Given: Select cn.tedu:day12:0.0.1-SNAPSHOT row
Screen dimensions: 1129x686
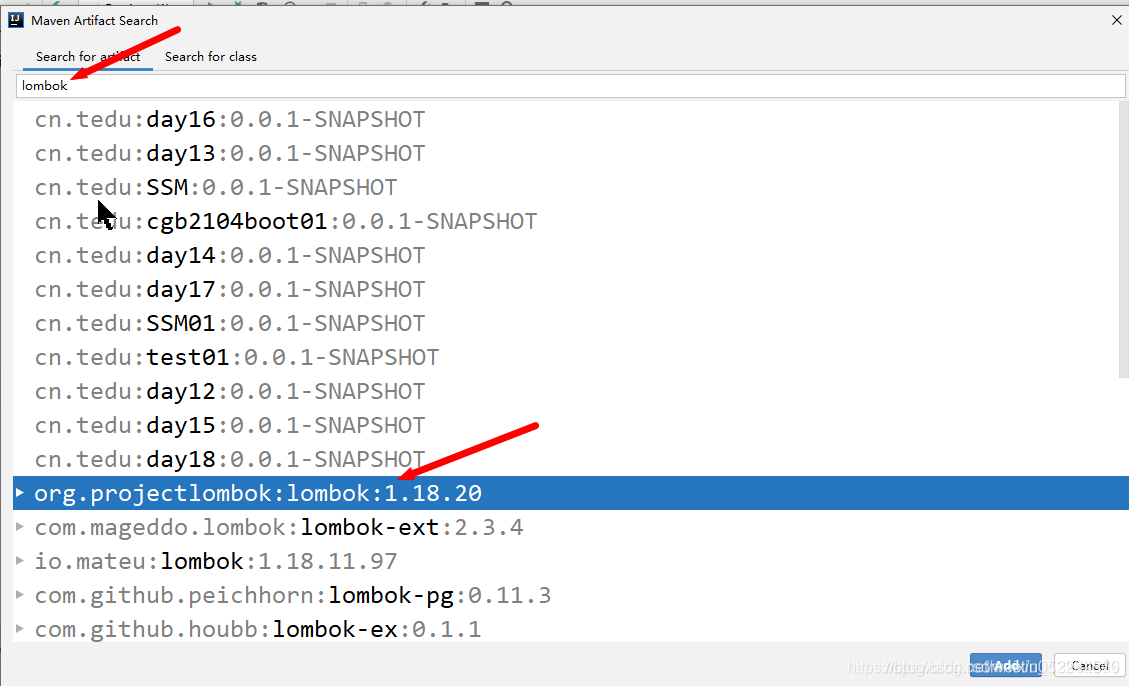Looking at the screenshot, I should coord(565,391).
